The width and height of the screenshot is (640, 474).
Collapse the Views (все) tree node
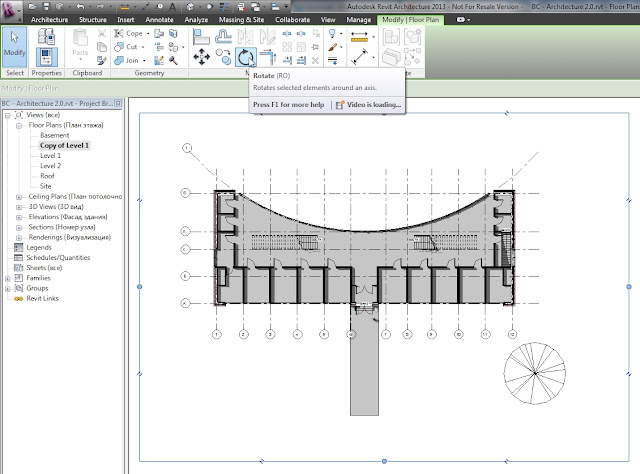[7, 116]
